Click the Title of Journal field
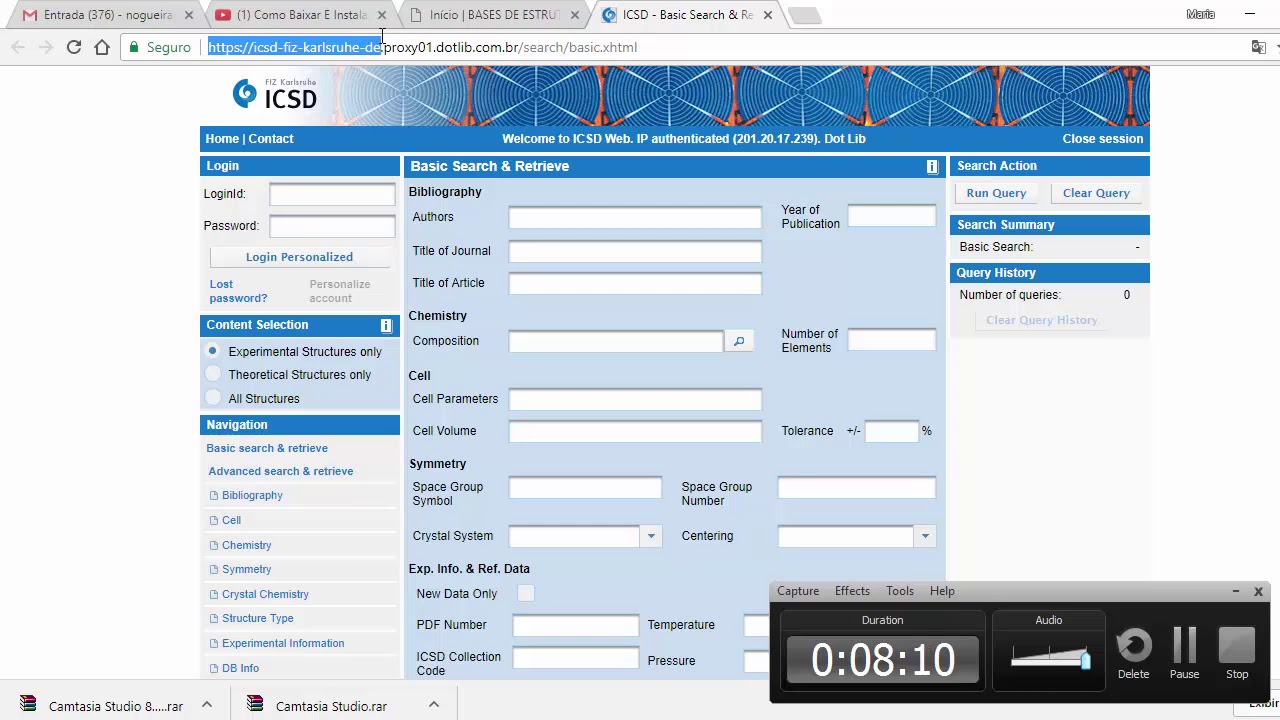The image size is (1280, 720). point(635,252)
